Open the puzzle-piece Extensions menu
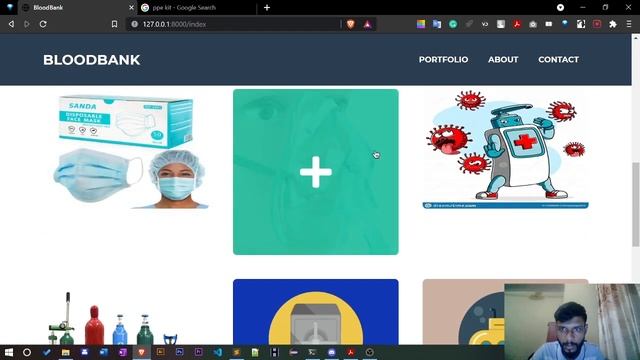 click(613, 24)
